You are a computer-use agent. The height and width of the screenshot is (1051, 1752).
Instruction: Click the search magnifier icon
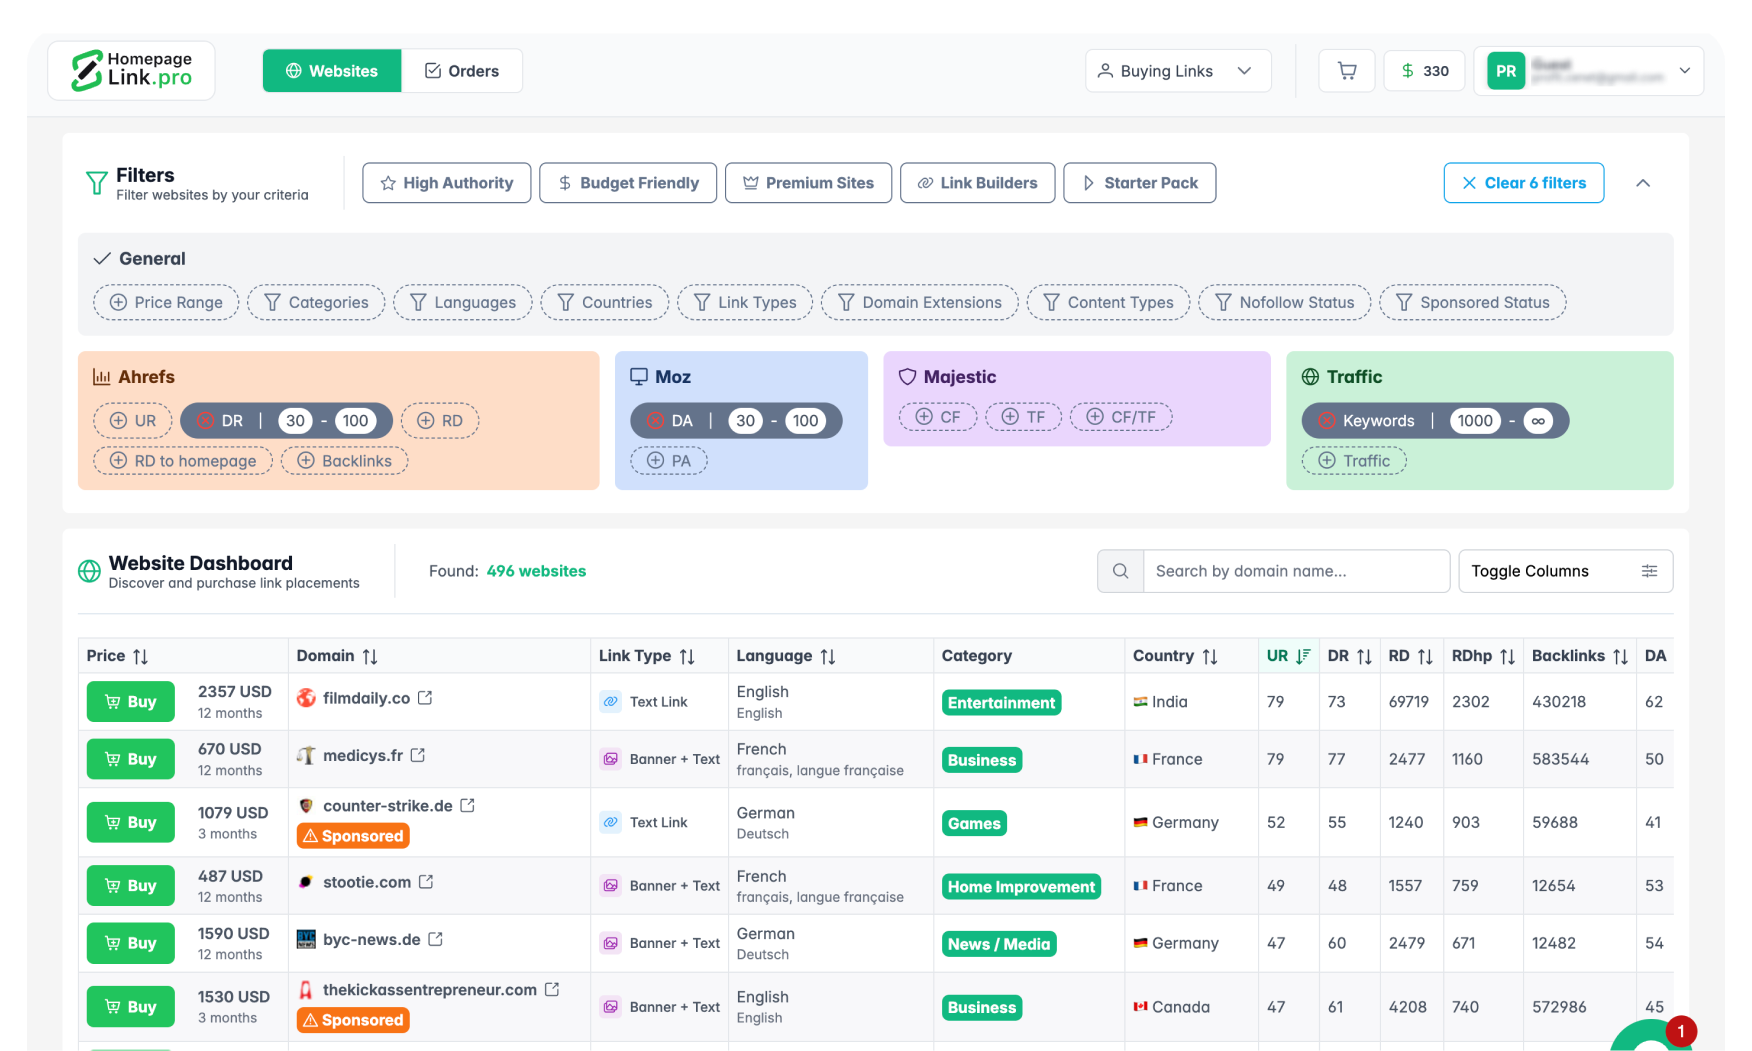1120,571
